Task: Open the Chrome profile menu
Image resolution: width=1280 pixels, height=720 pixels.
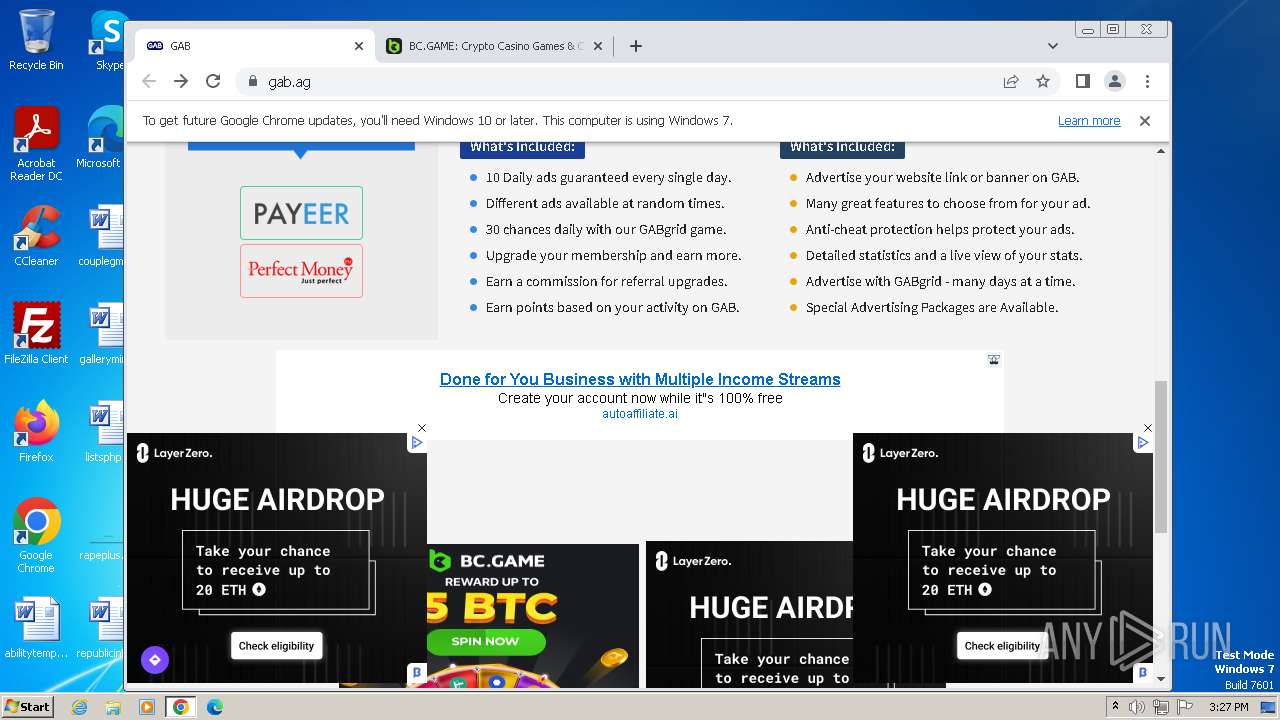Action: pos(1114,81)
